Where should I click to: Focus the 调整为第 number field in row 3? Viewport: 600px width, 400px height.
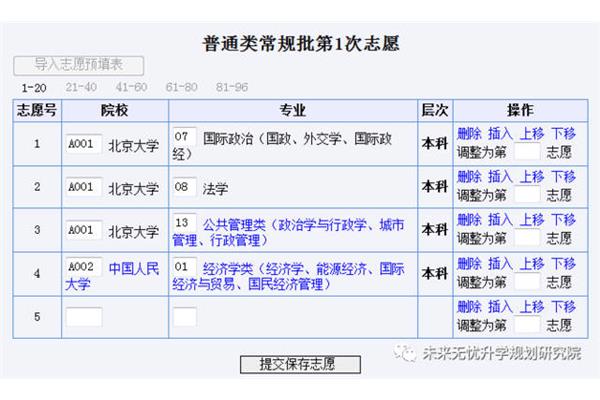point(527,238)
